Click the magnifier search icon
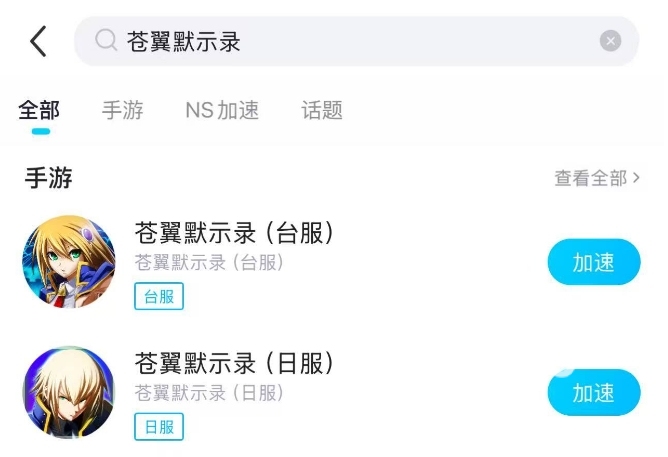The image size is (668, 457). pyautogui.click(x=106, y=41)
